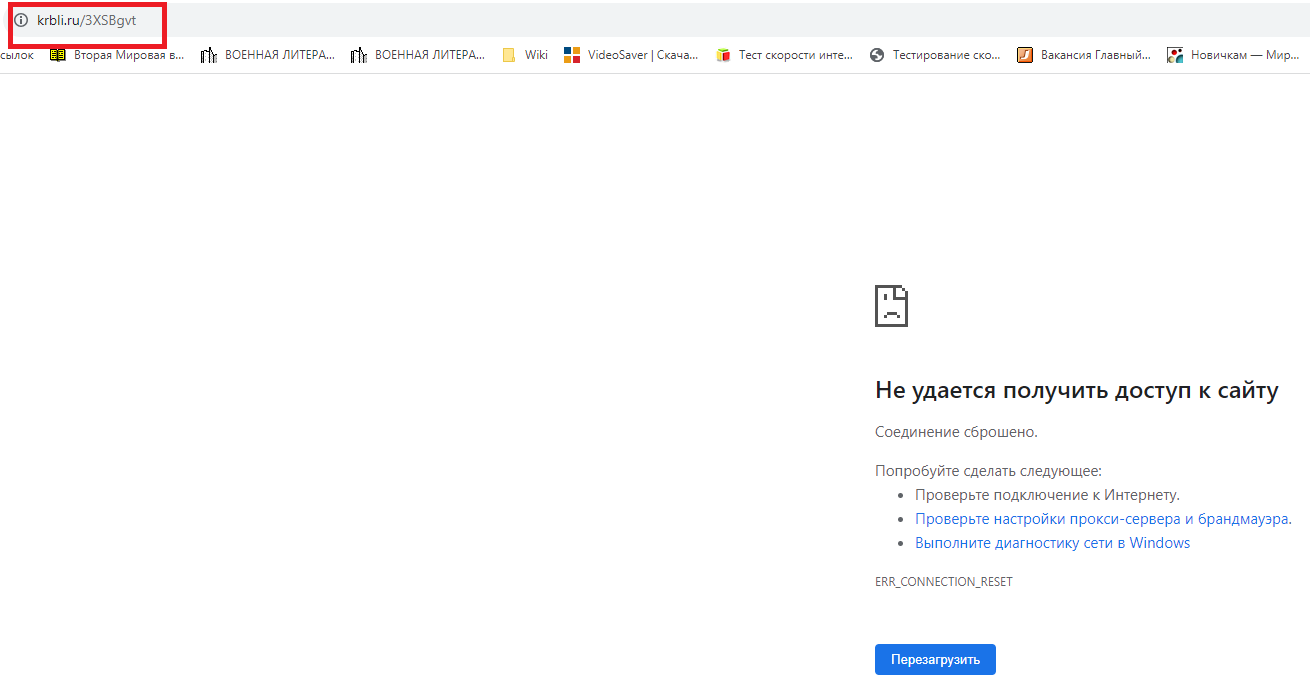Screen dimensions: 1310x693
Task: Select the krbli.ru URL in address bar
Action: 86,20
